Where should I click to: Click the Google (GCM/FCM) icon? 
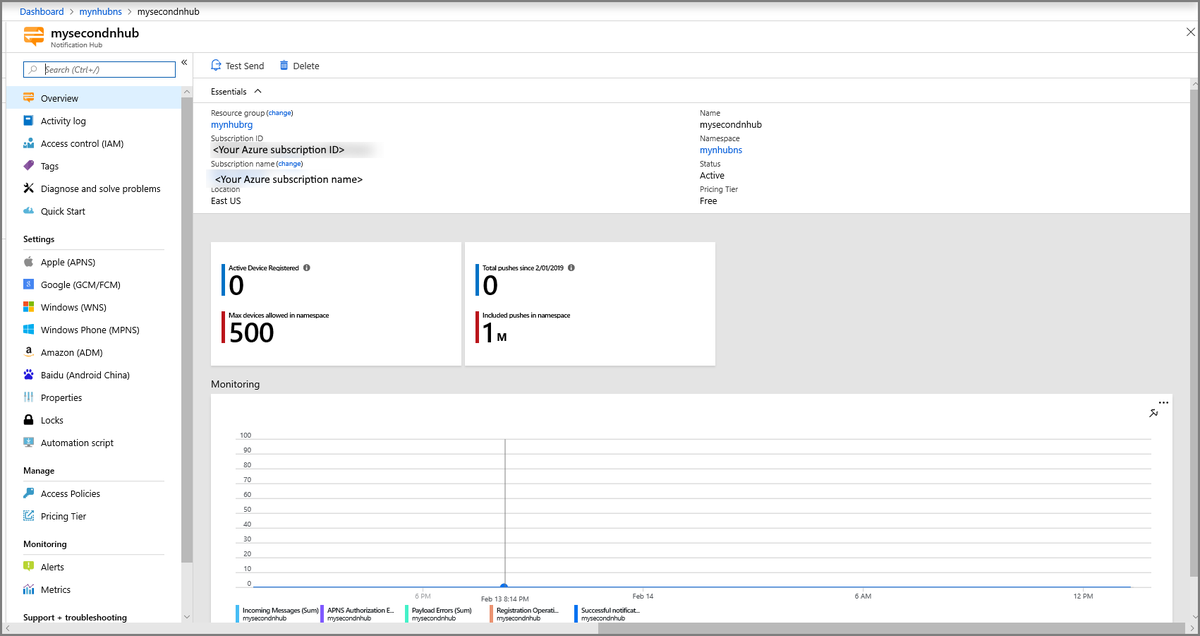(x=29, y=285)
